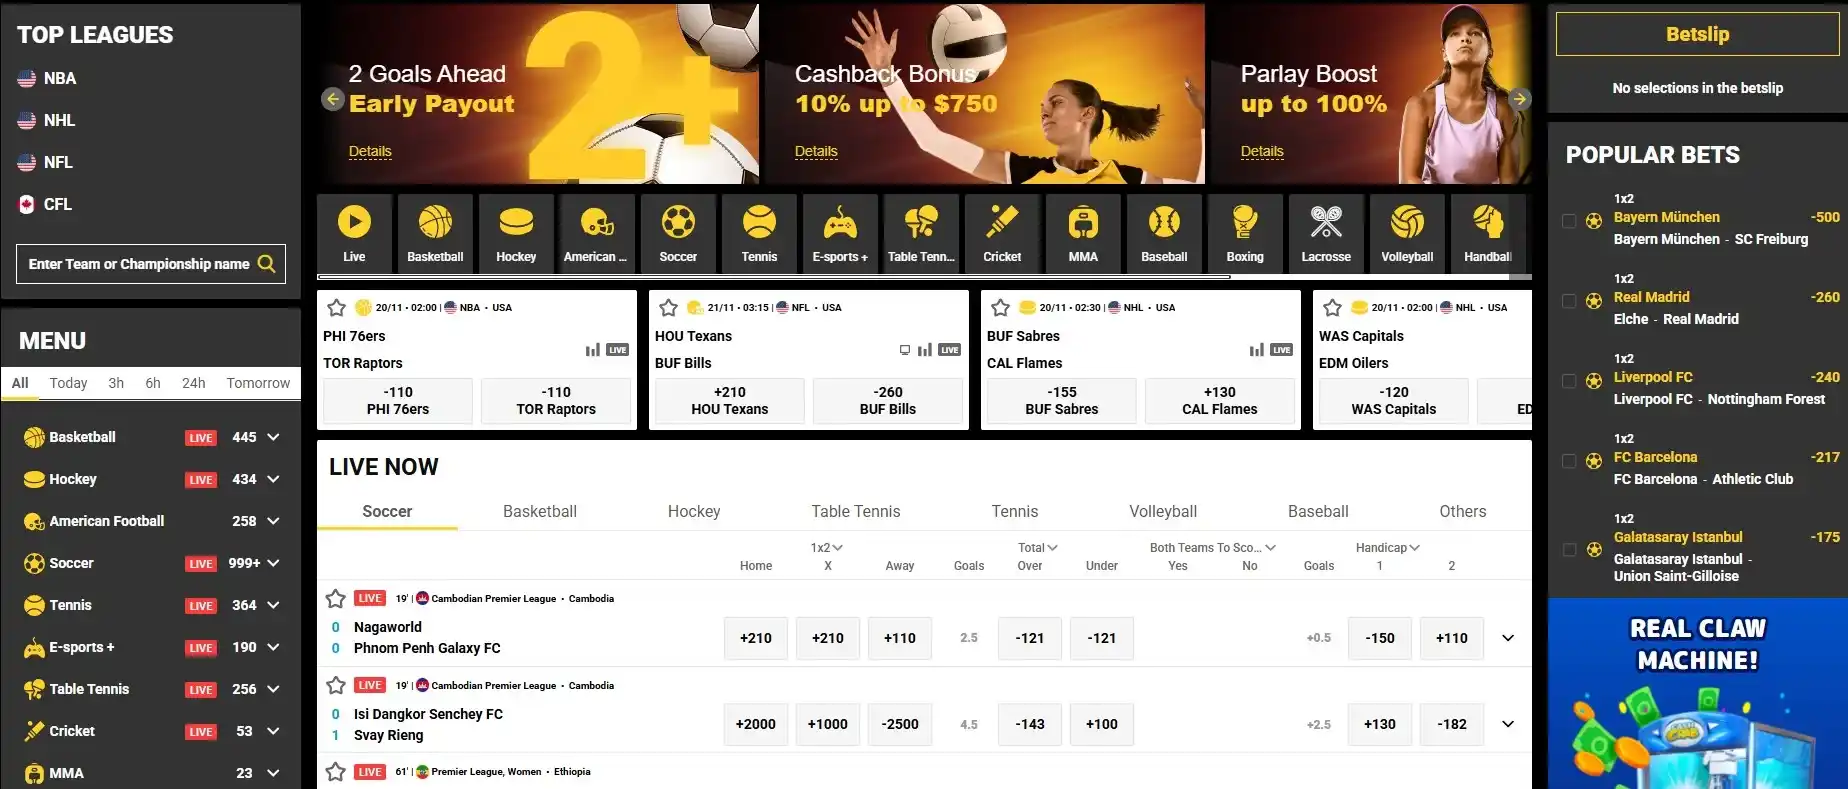Select the FC Barcelona bet checkbox
Image resolution: width=1848 pixels, height=789 pixels.
point(1569,461)
